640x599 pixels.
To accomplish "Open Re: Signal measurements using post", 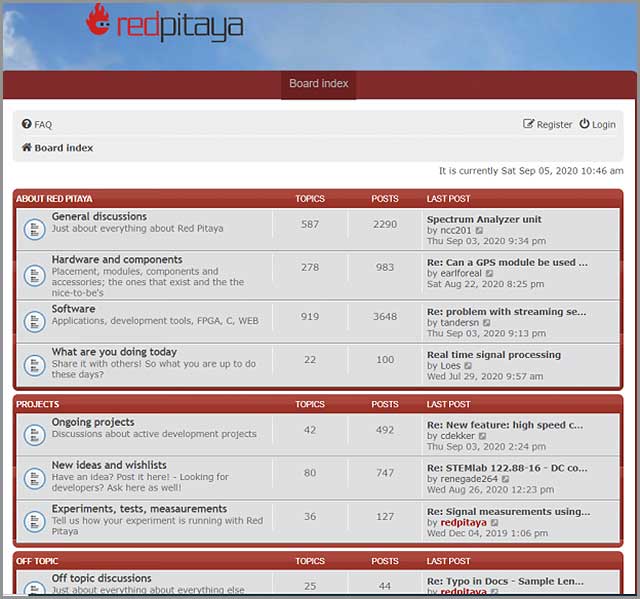I will pyautogui.click(x=509, y=512).
